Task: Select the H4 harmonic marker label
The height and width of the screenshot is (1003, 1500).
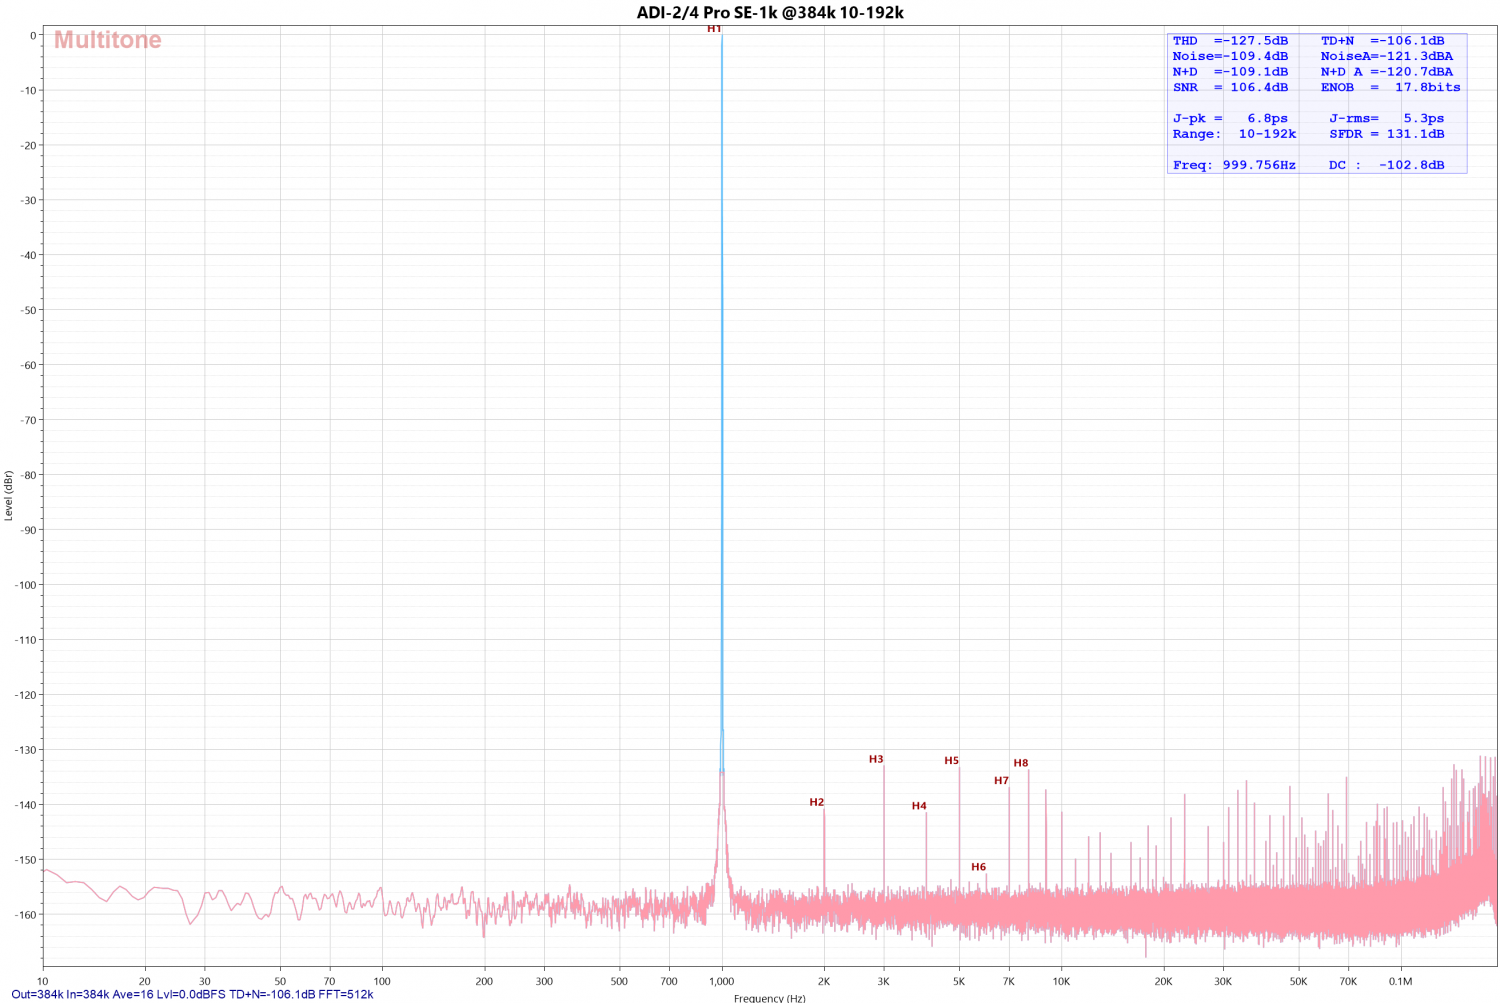Action: [919, 806]
